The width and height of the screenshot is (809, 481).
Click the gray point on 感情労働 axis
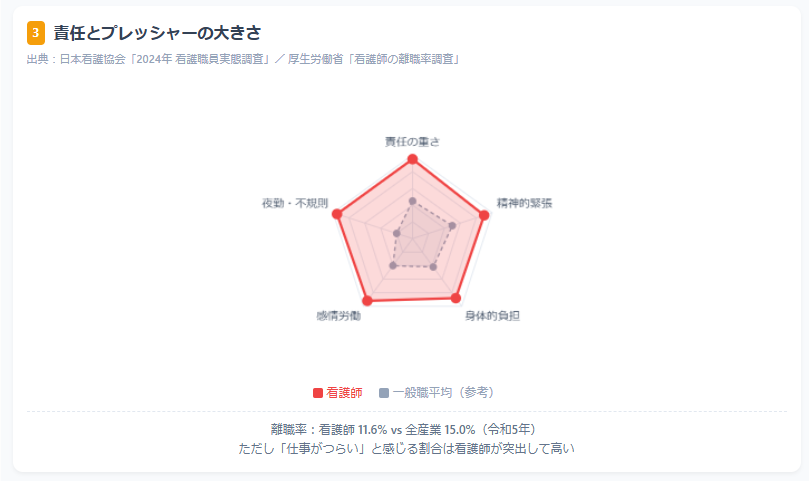click(x=393, y=265)
